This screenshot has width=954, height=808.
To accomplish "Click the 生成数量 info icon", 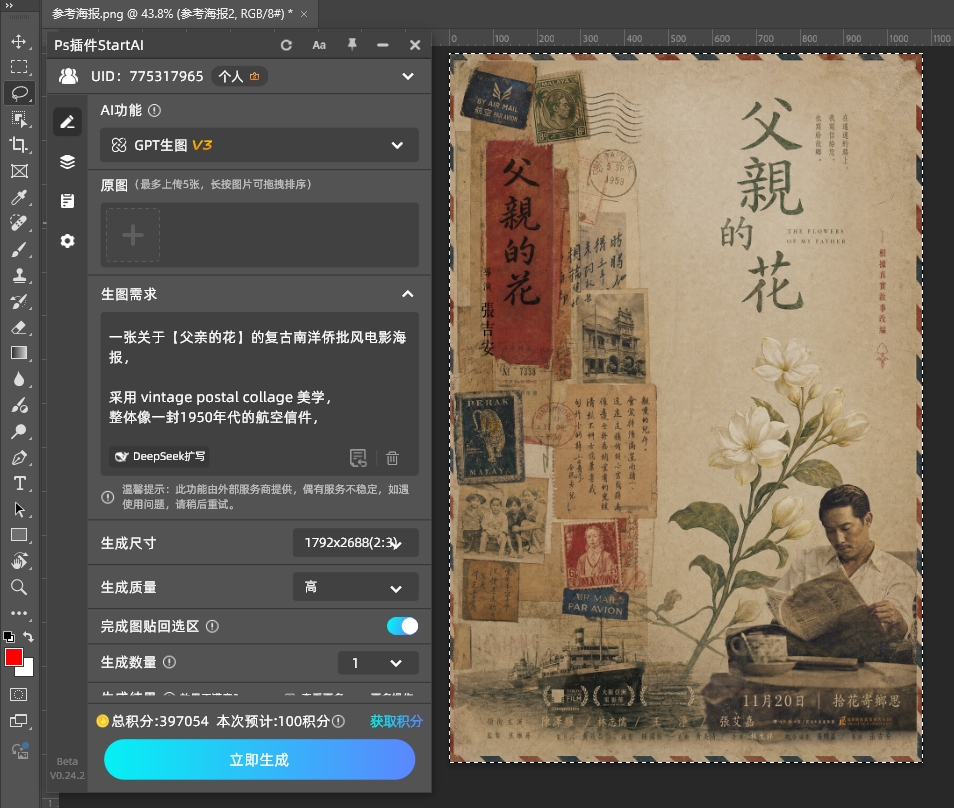I will tap(170, 662).
